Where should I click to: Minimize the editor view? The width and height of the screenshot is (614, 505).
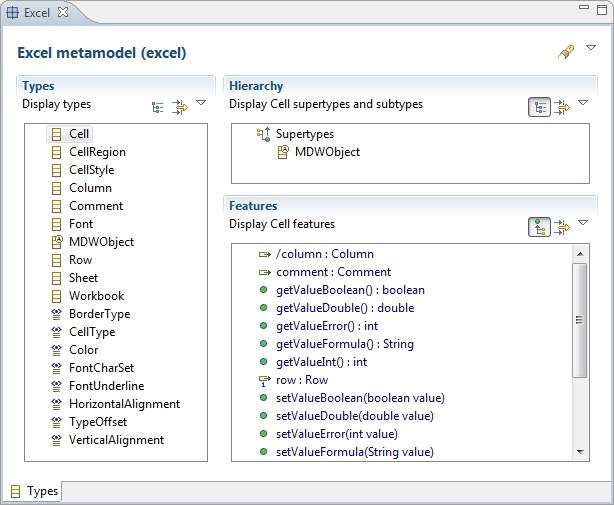pyautogui.click(x=584, y=7)
